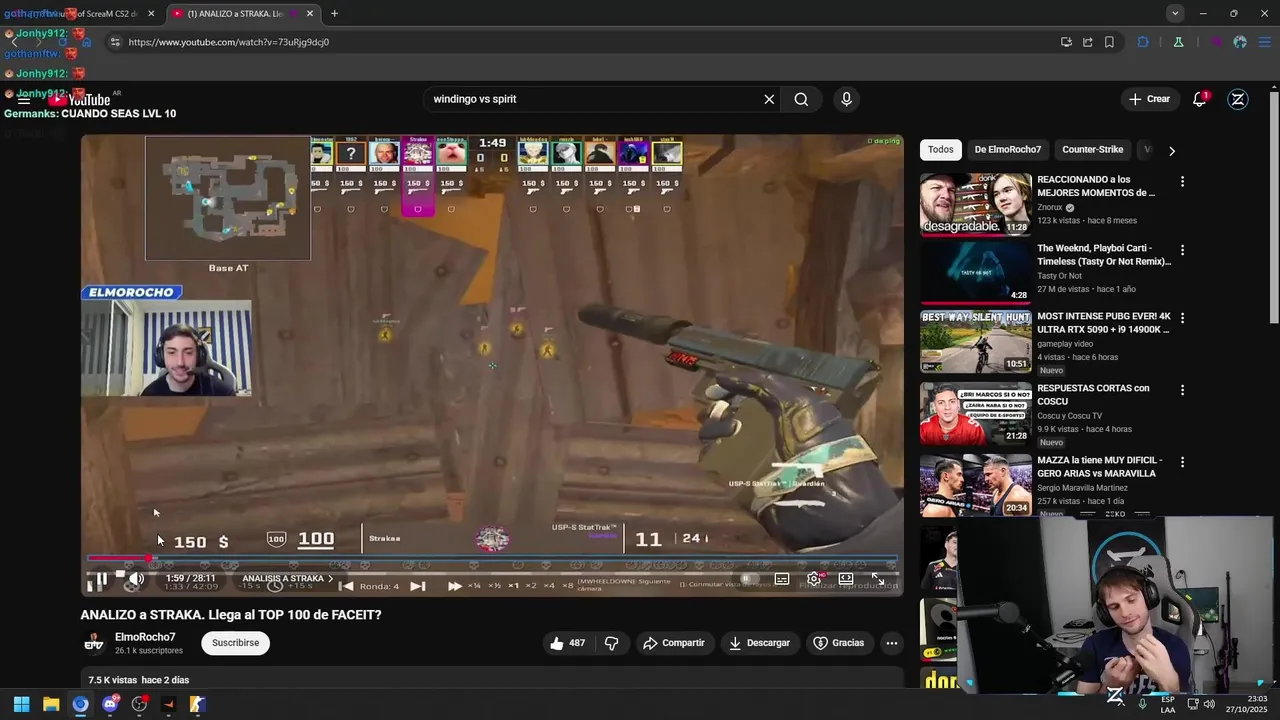Pause the video
The height and width of the screenshot is (720, 1280).
(x=99, y=579)
